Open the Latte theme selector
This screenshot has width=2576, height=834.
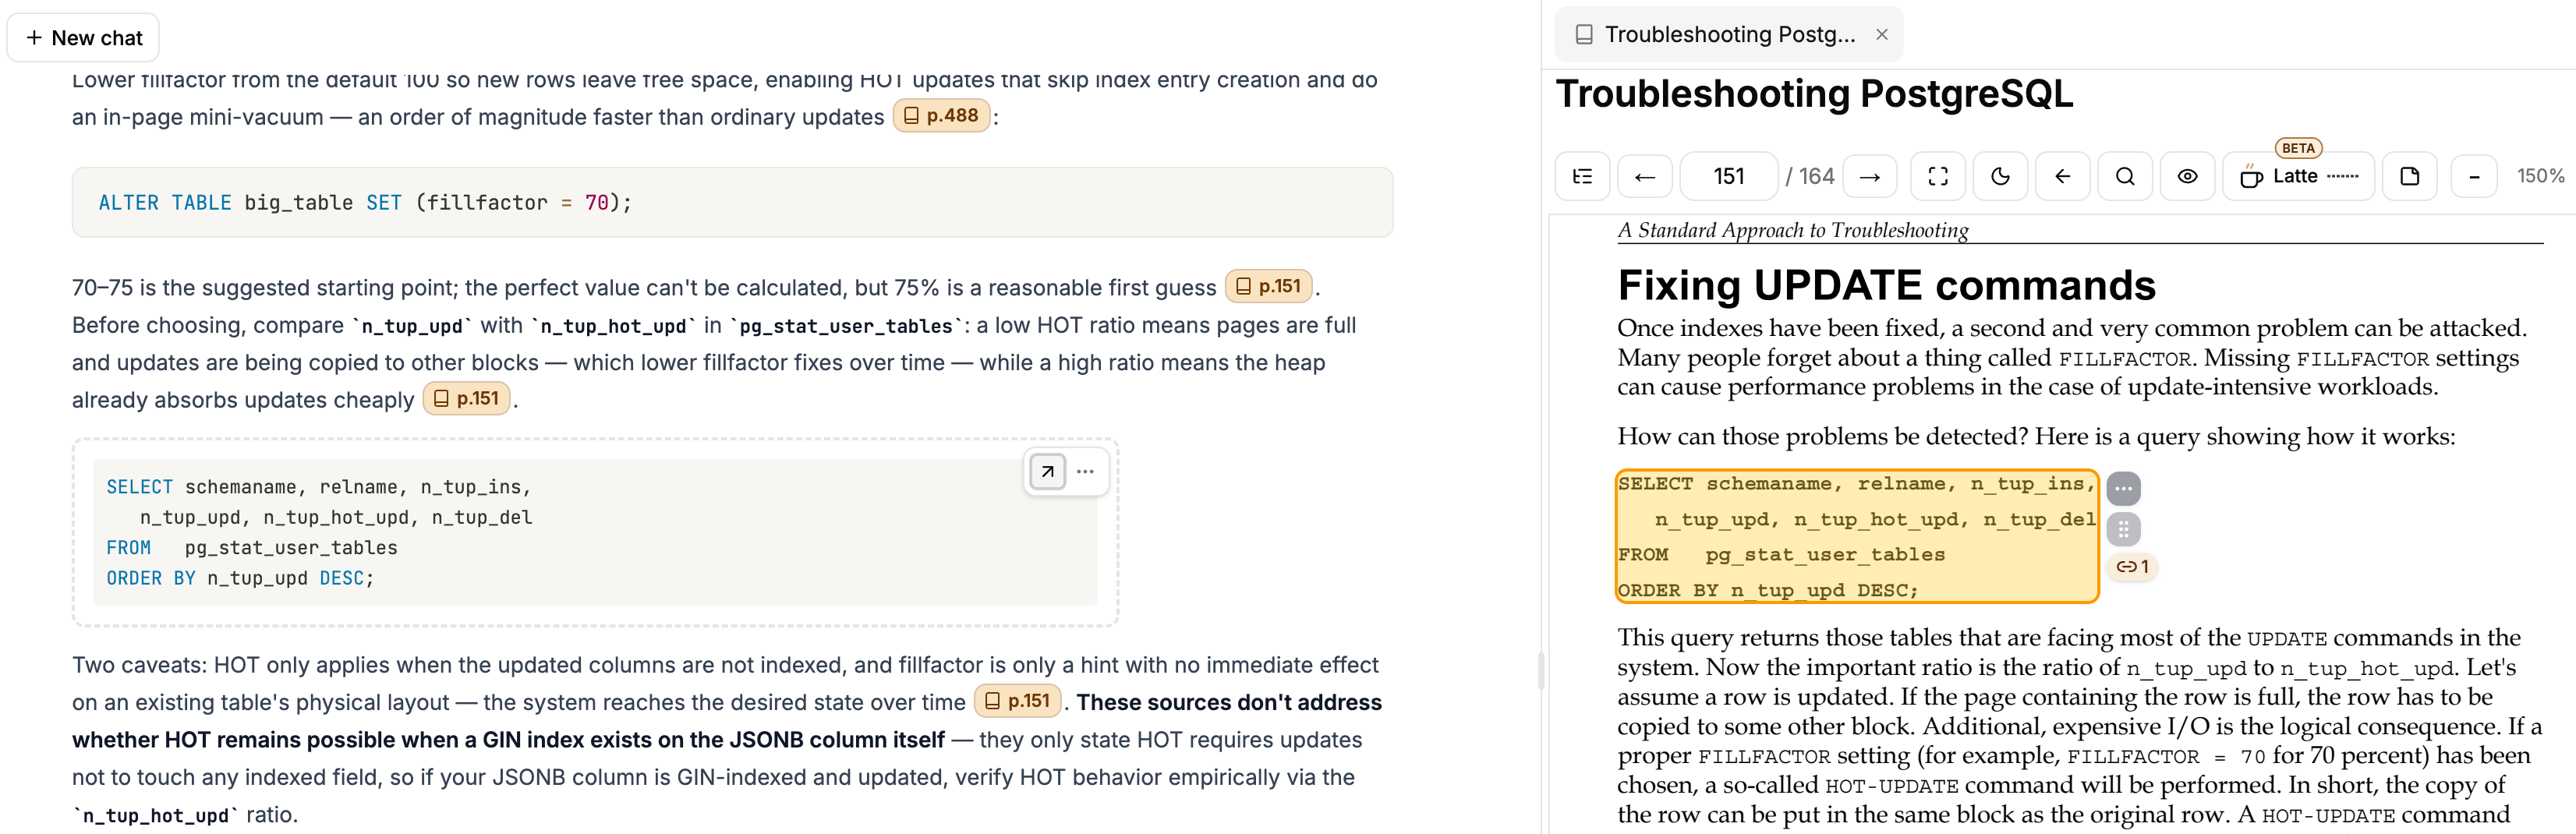point(2298,176)
